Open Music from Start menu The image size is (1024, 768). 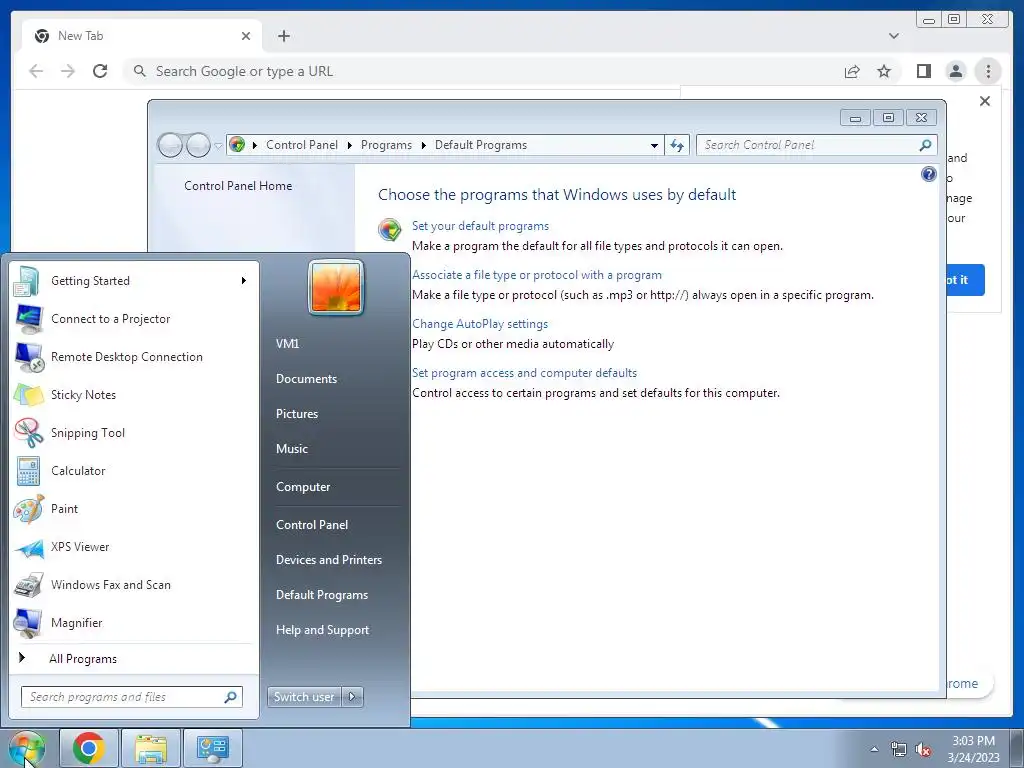click(291, 449)
